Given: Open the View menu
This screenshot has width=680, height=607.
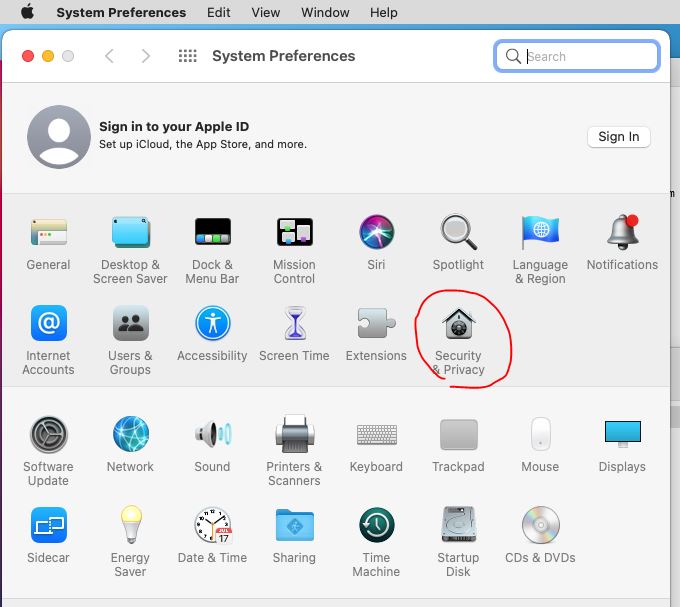Looking at the screenshot, I should [265, 13].
